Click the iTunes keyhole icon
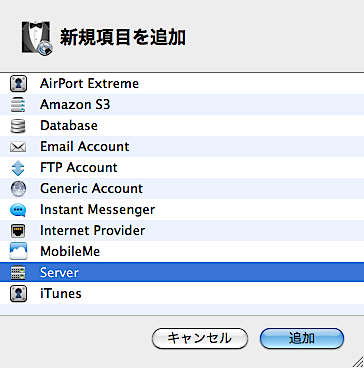Screen dimensions: 364x368 tap(18, 294)
